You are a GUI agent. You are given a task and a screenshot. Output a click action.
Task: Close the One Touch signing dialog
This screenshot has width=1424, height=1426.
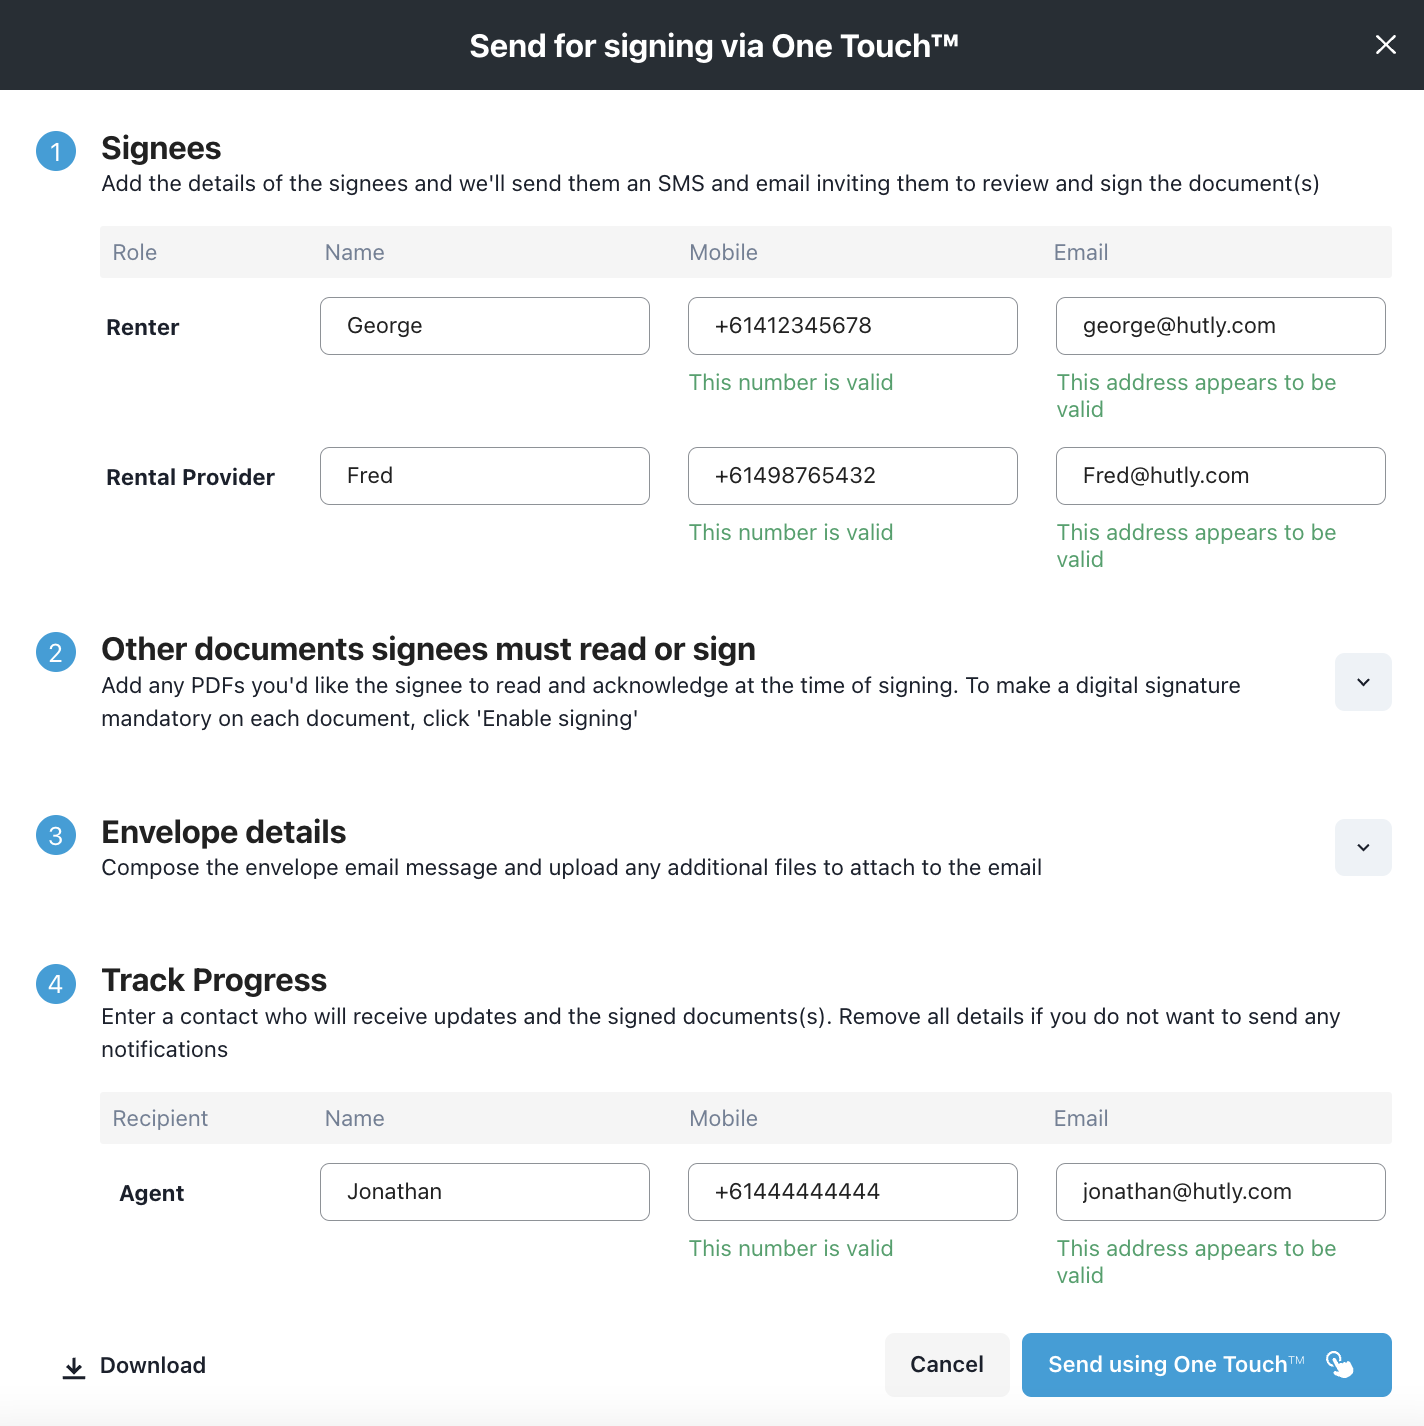point(1385,45)
